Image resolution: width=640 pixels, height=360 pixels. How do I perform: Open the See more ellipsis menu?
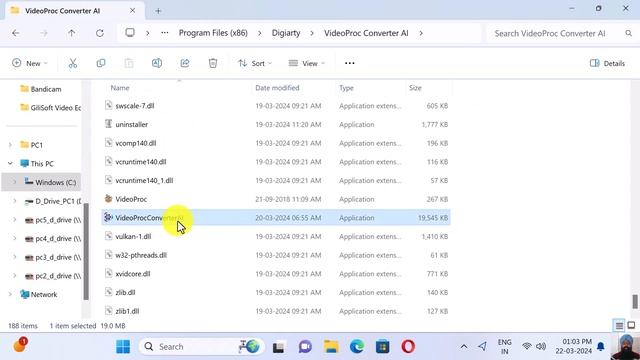tap(350, 63)
